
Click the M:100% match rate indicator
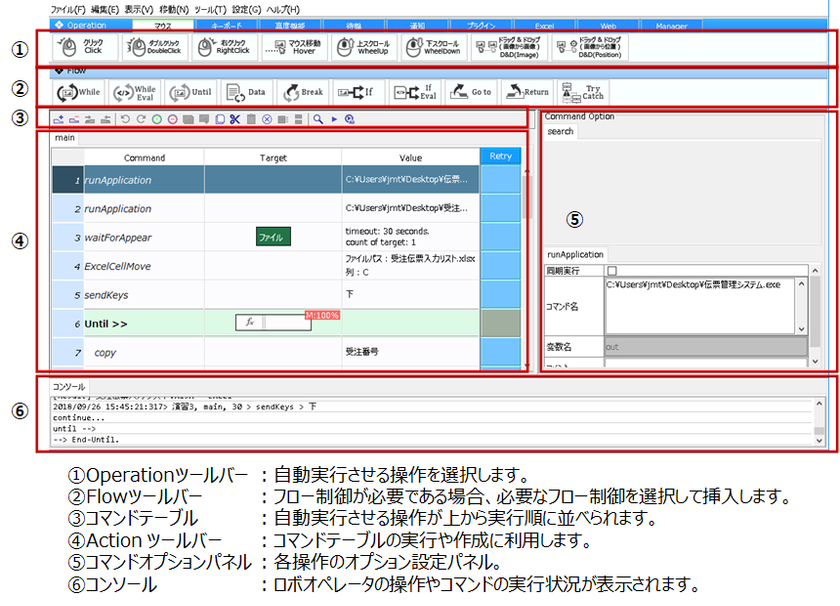click(325, 314)
